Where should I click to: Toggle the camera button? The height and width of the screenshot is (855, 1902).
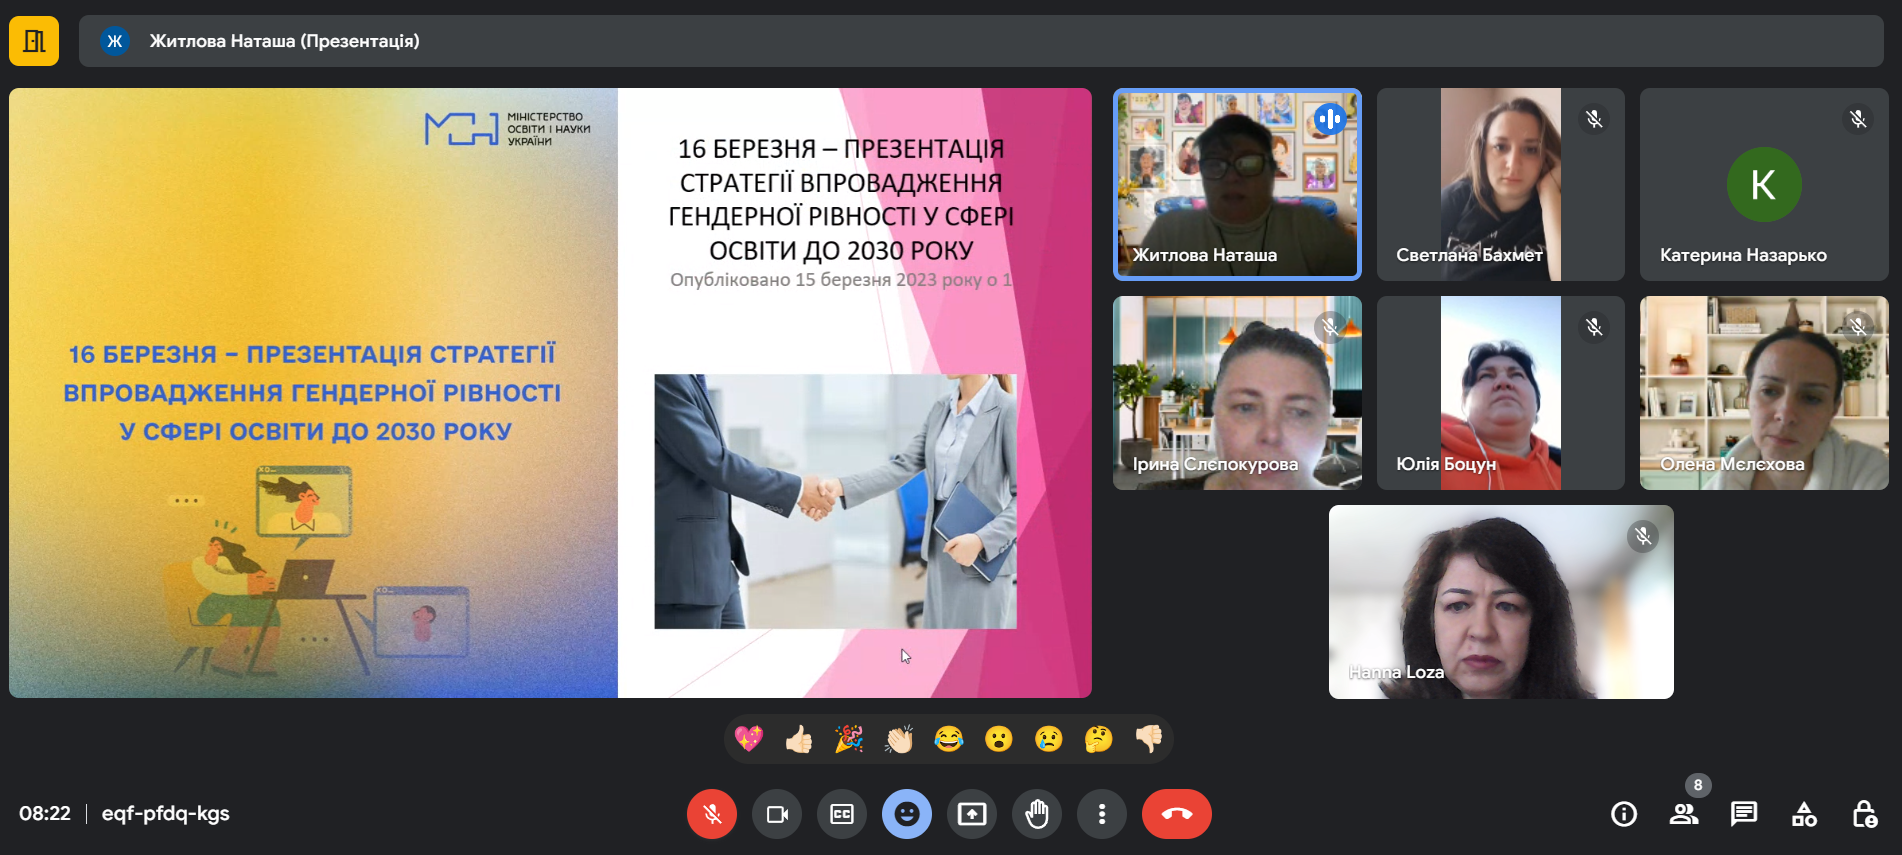point(777,814)
